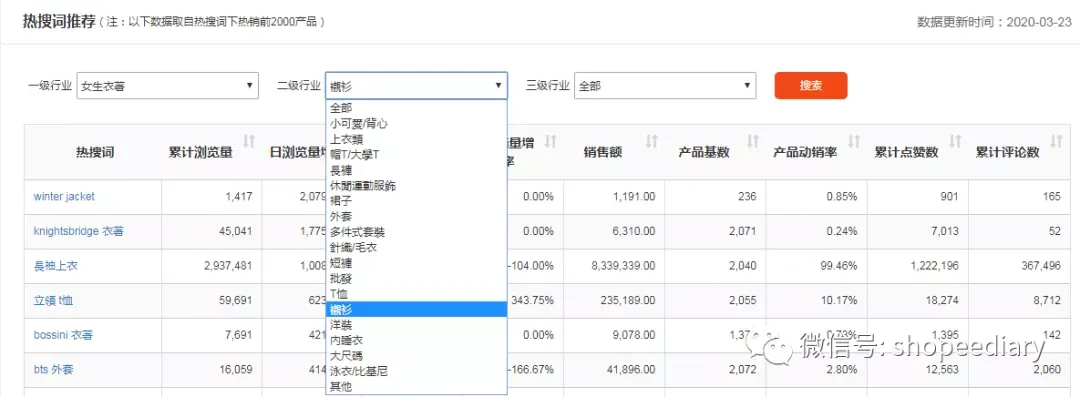Sort by 累计评论数 column arrows

(1057, 141)
